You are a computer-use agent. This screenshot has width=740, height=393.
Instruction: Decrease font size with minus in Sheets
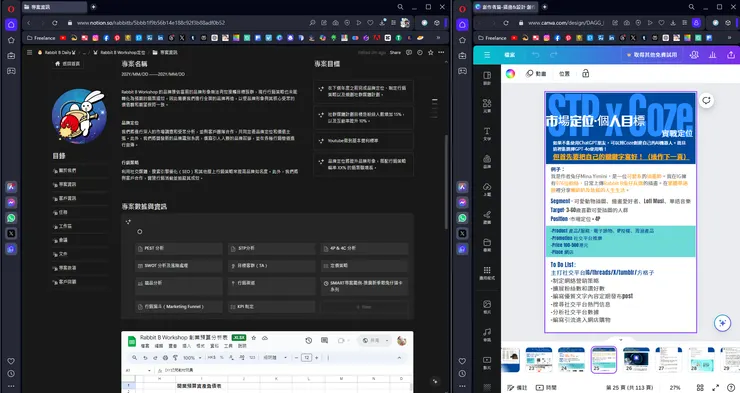(297, 358)
